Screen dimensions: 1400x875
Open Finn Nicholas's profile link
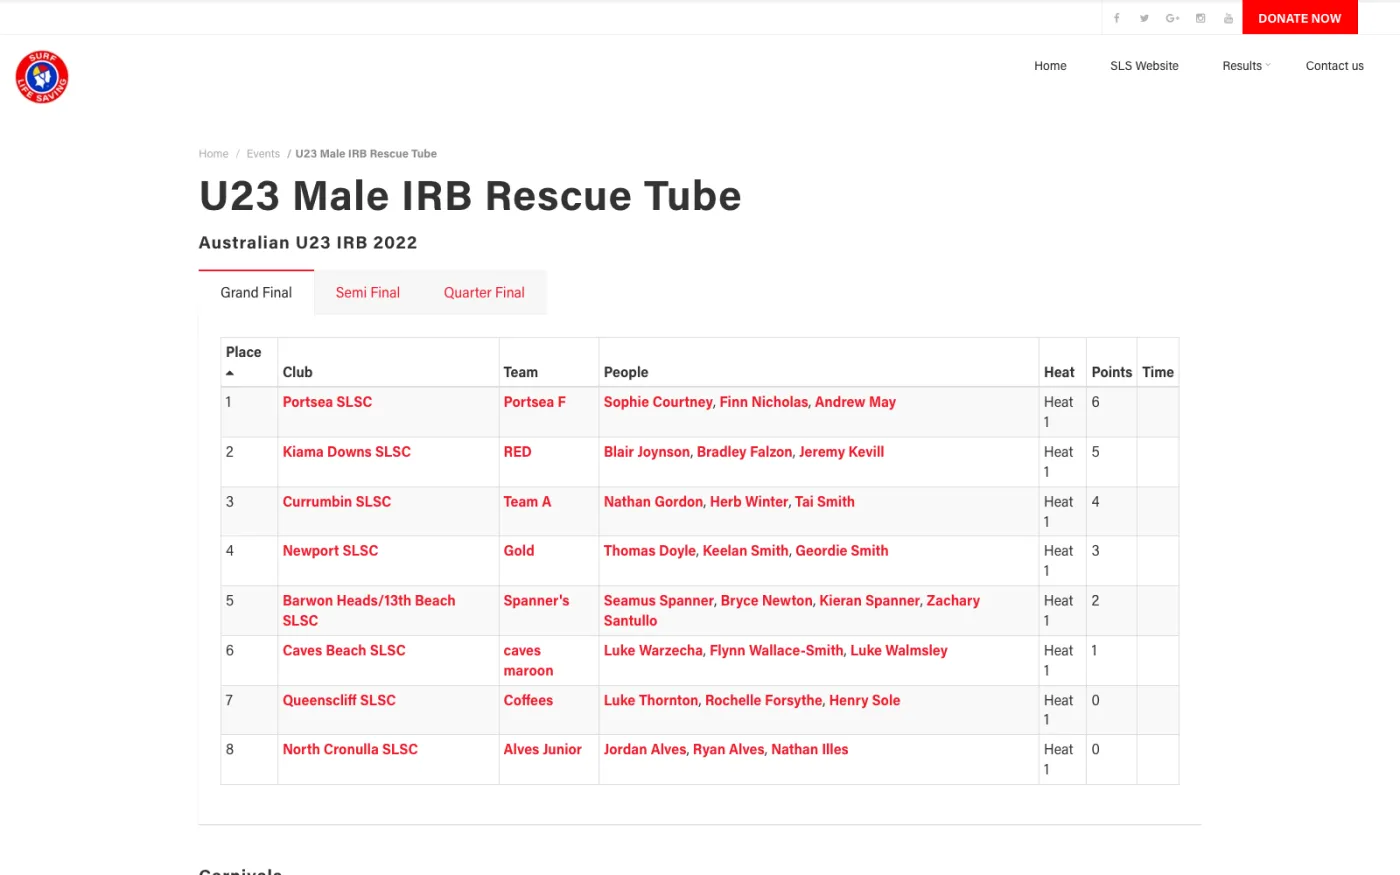(x=763, y=402)
